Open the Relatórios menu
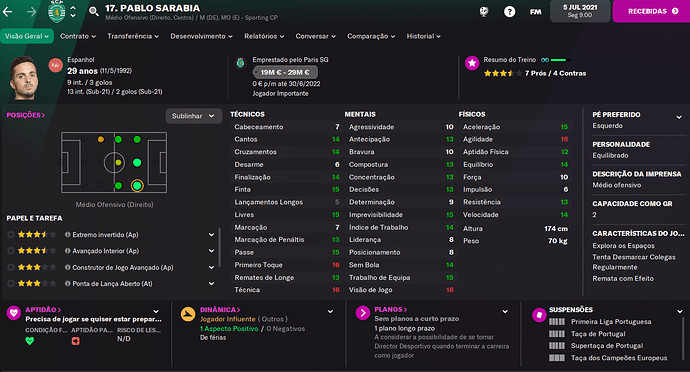Image resolution: width=690 pixels, height=372 pixels. click(x=264, y=36)
